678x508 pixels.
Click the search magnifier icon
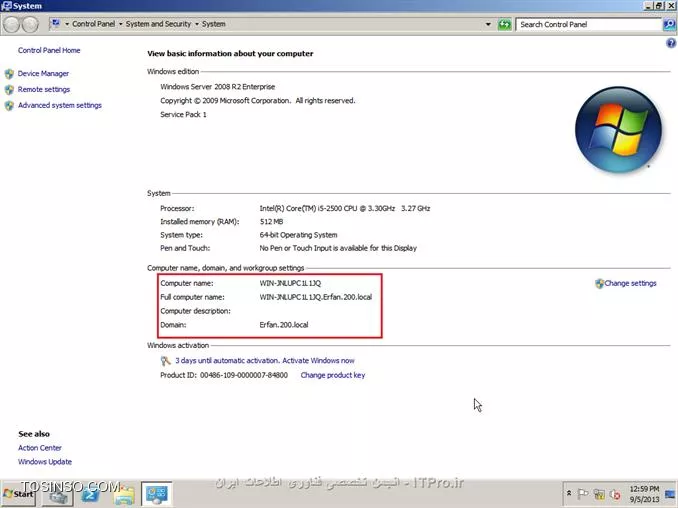coord(668,25)
